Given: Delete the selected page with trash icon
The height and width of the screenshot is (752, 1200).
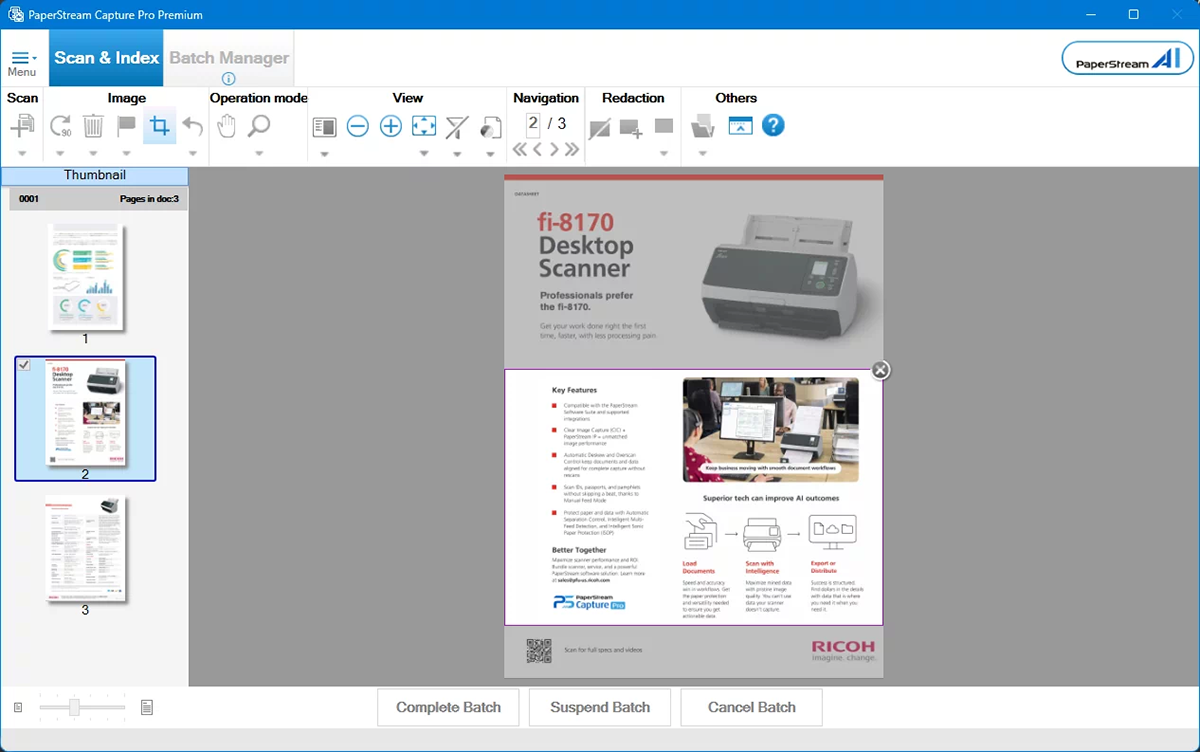Looking at the screenshot, I should 93,127.
